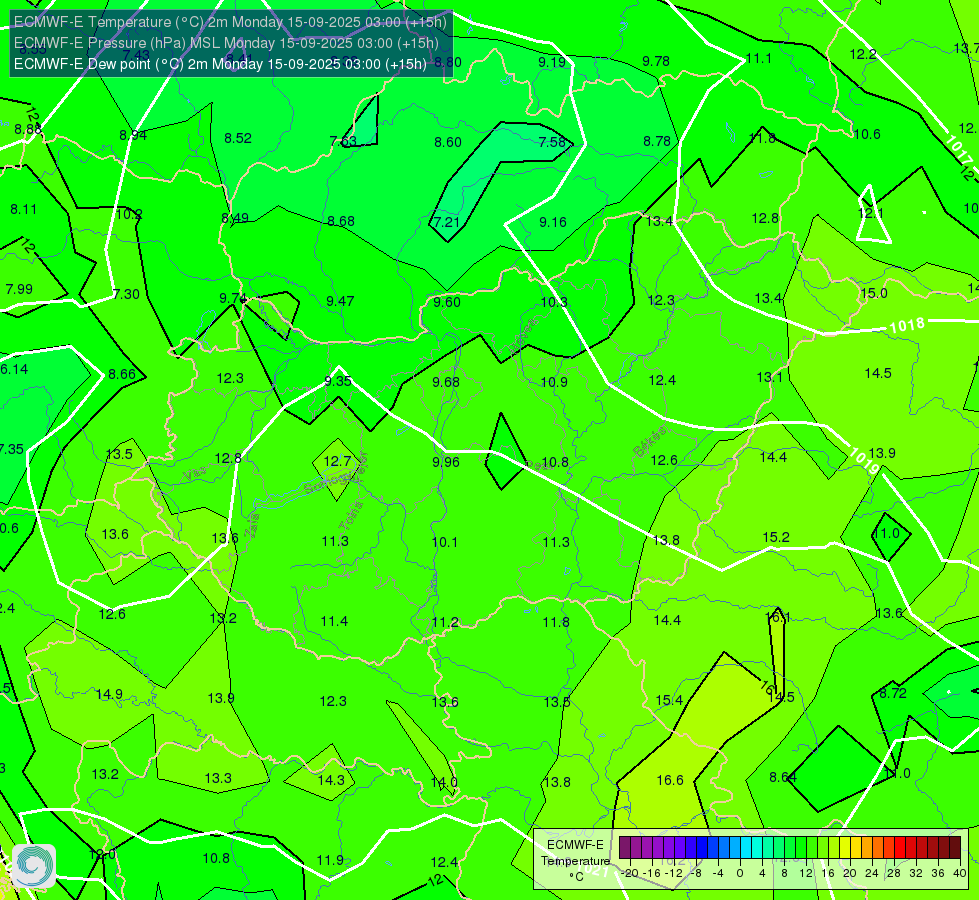Screen dimensions: 979x900
Task: Click the Békés county label
Action: click(649, 442)
